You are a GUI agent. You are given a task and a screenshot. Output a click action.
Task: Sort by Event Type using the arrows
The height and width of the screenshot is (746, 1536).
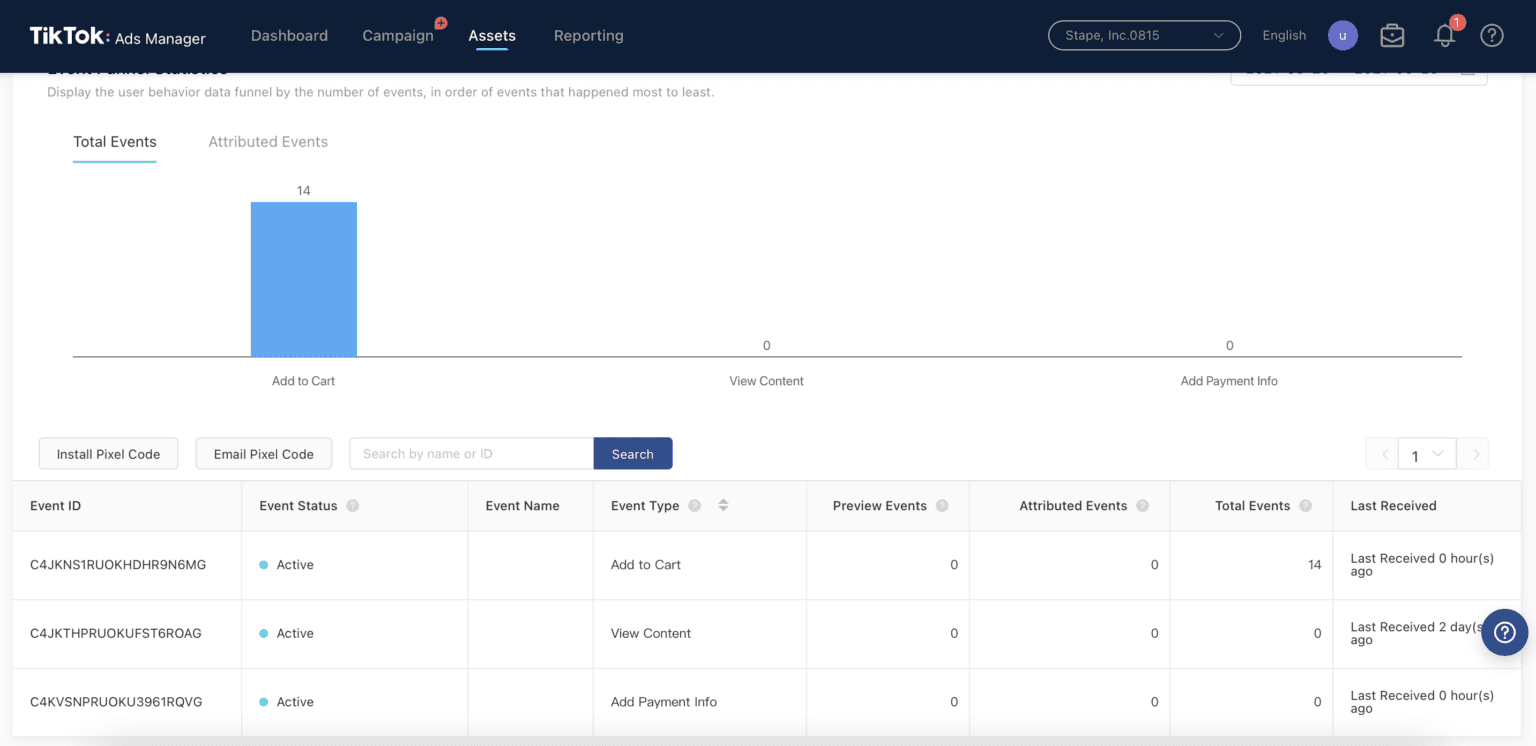[x=723, y=506]
